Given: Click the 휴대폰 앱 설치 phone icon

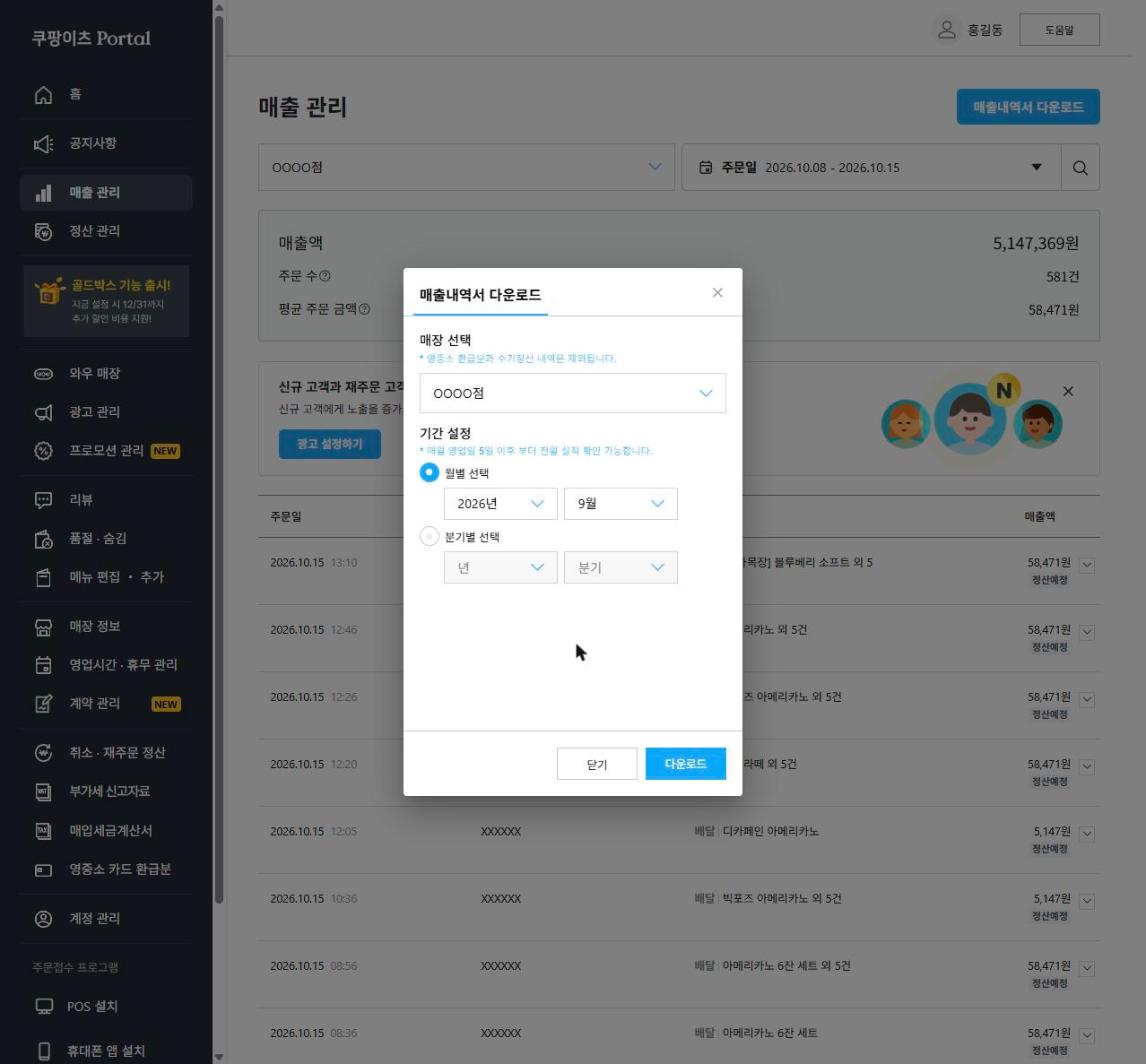Looking at the screenshot, I should (44, 1052).
